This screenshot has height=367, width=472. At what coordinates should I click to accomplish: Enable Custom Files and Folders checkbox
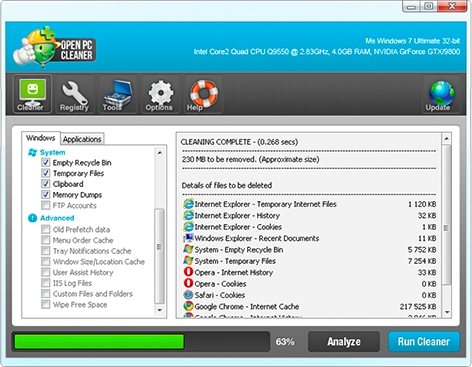tap(45, 294)
